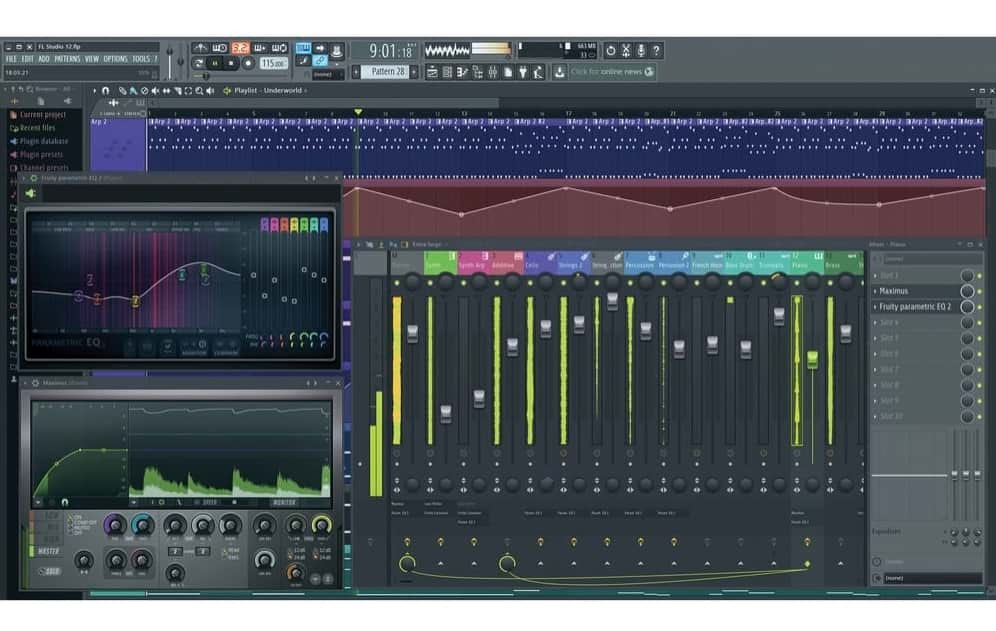Click the online news link
Viewport: 996px width, 631px height.
click(x=612, y=72)
